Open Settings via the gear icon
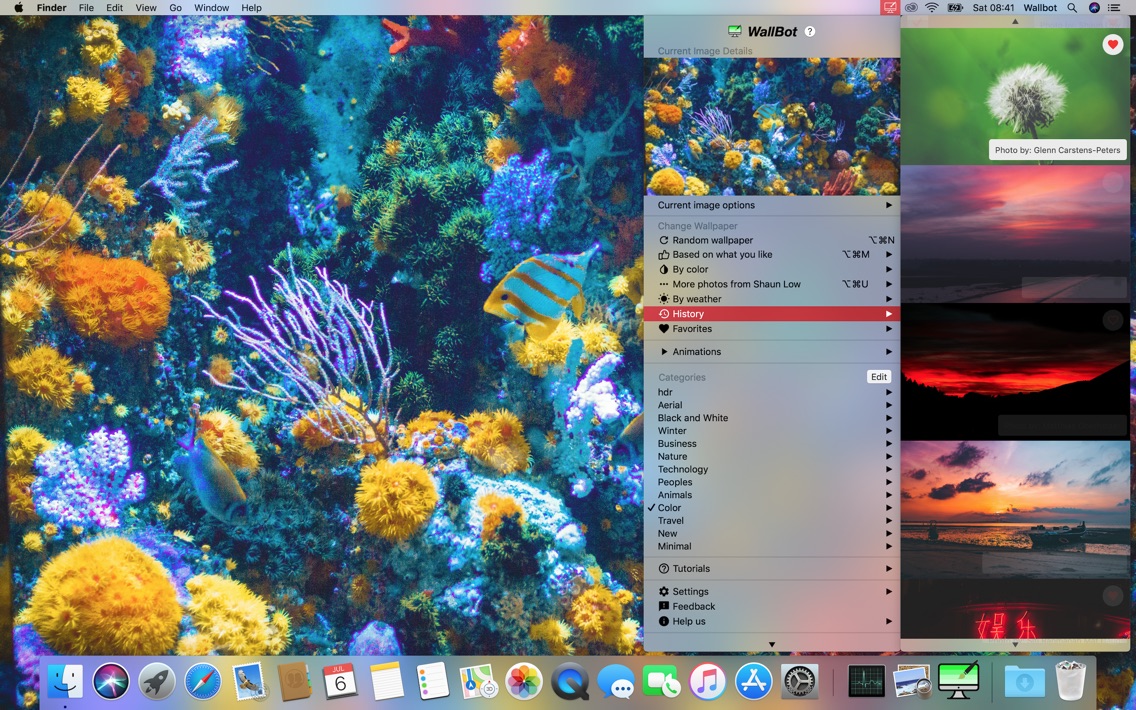1136x710 pixels. 663,591
